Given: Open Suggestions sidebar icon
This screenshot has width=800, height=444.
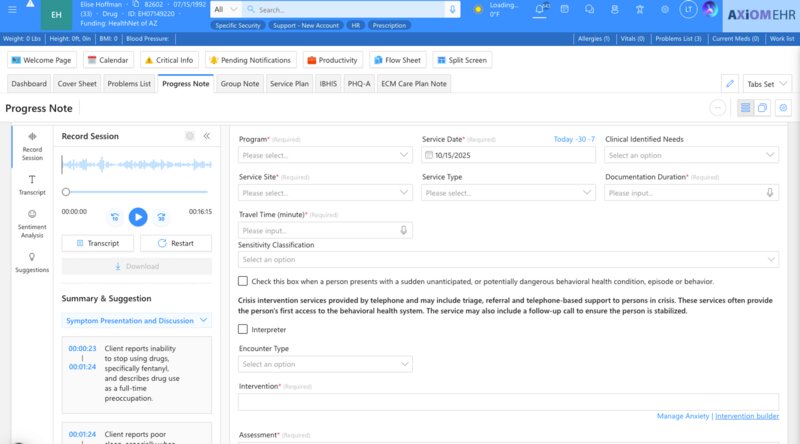Looking at the screenshot, I should point(32,262).
